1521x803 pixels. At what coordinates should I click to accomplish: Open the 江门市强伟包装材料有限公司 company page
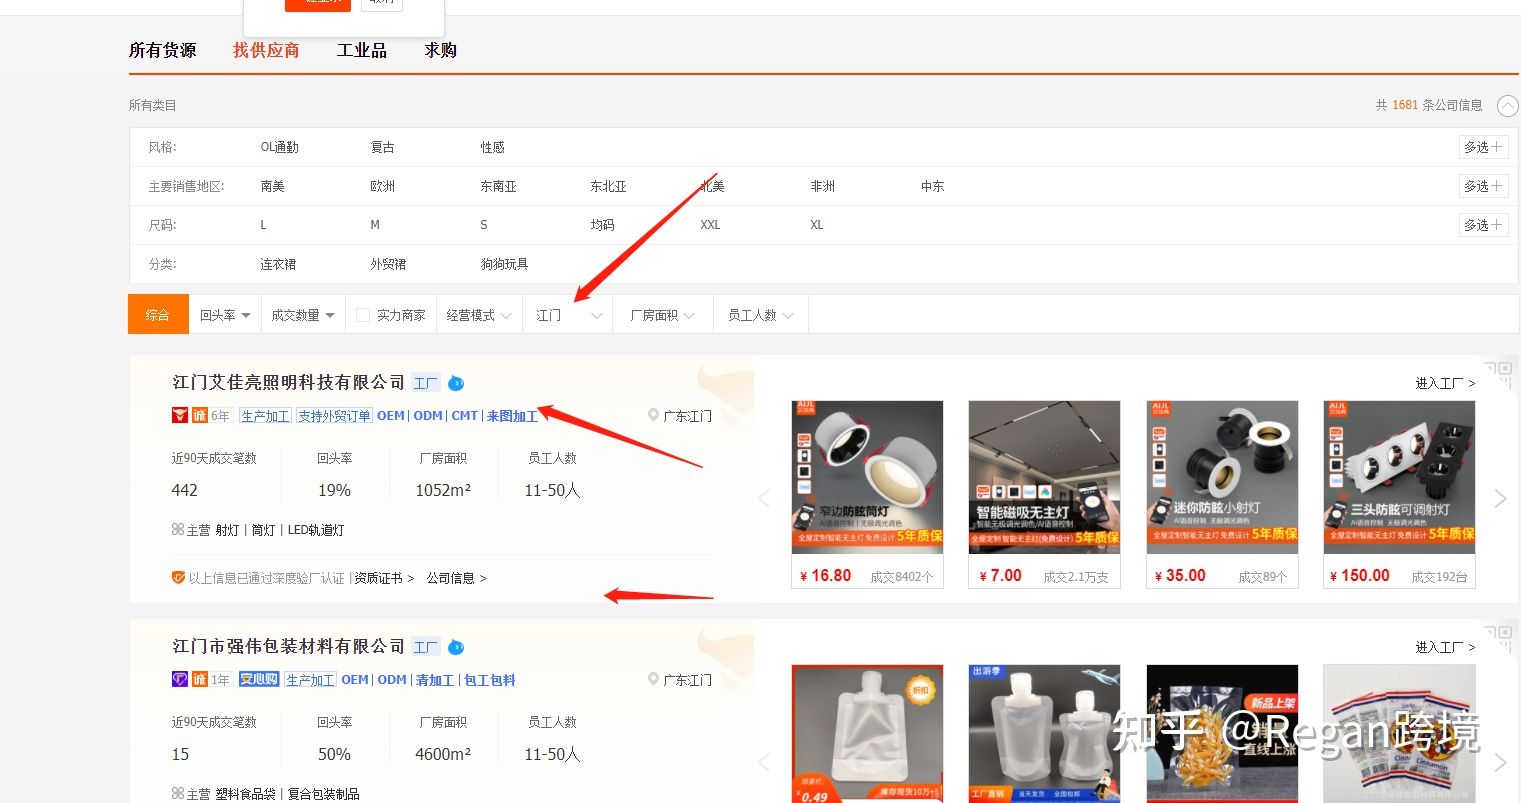pos(288,646)
